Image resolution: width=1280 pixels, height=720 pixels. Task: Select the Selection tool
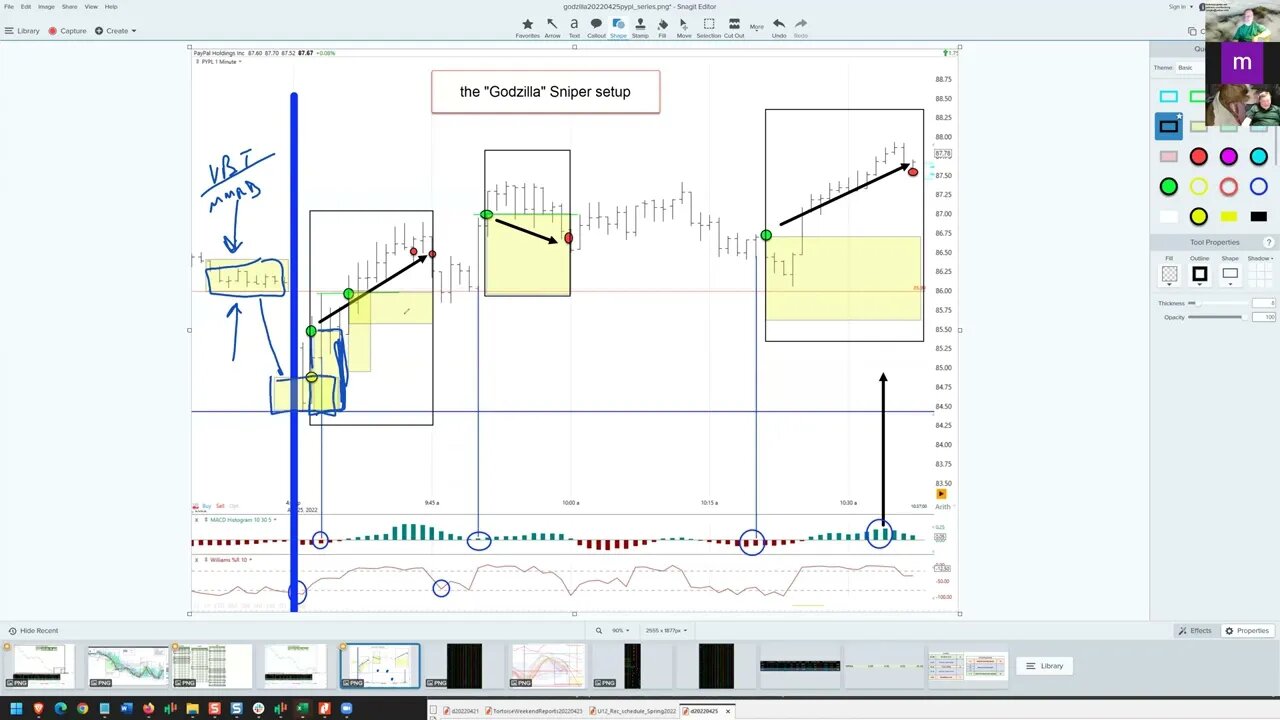[x=708, y=27]
